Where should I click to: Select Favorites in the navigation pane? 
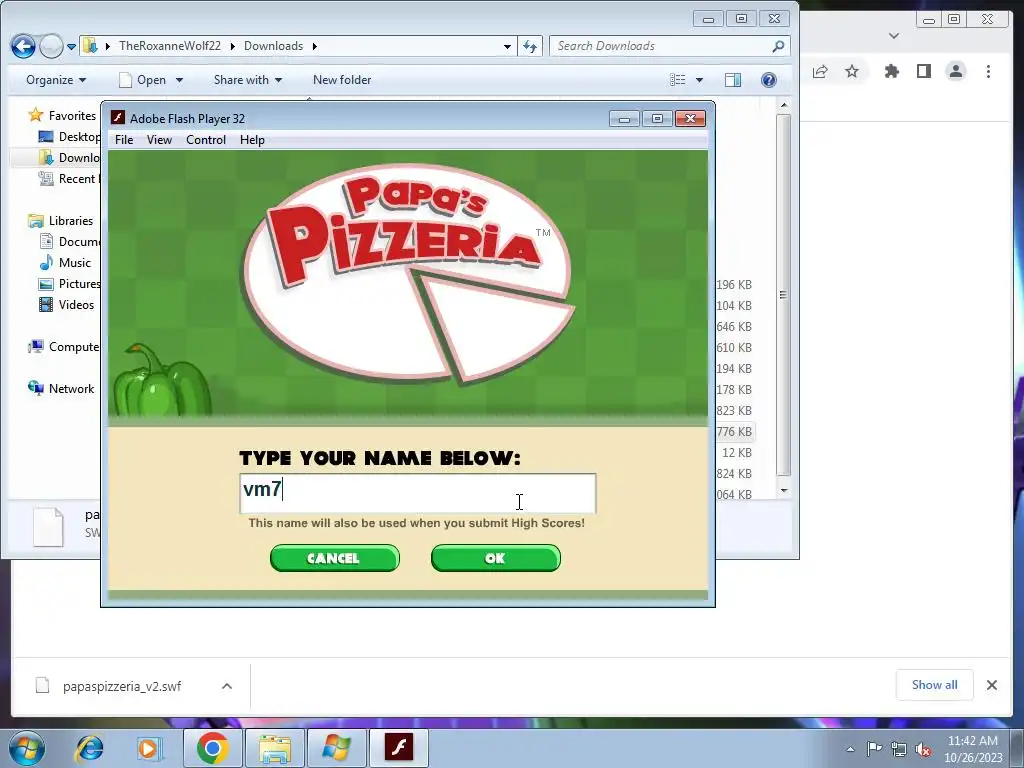tap(64, 116)
